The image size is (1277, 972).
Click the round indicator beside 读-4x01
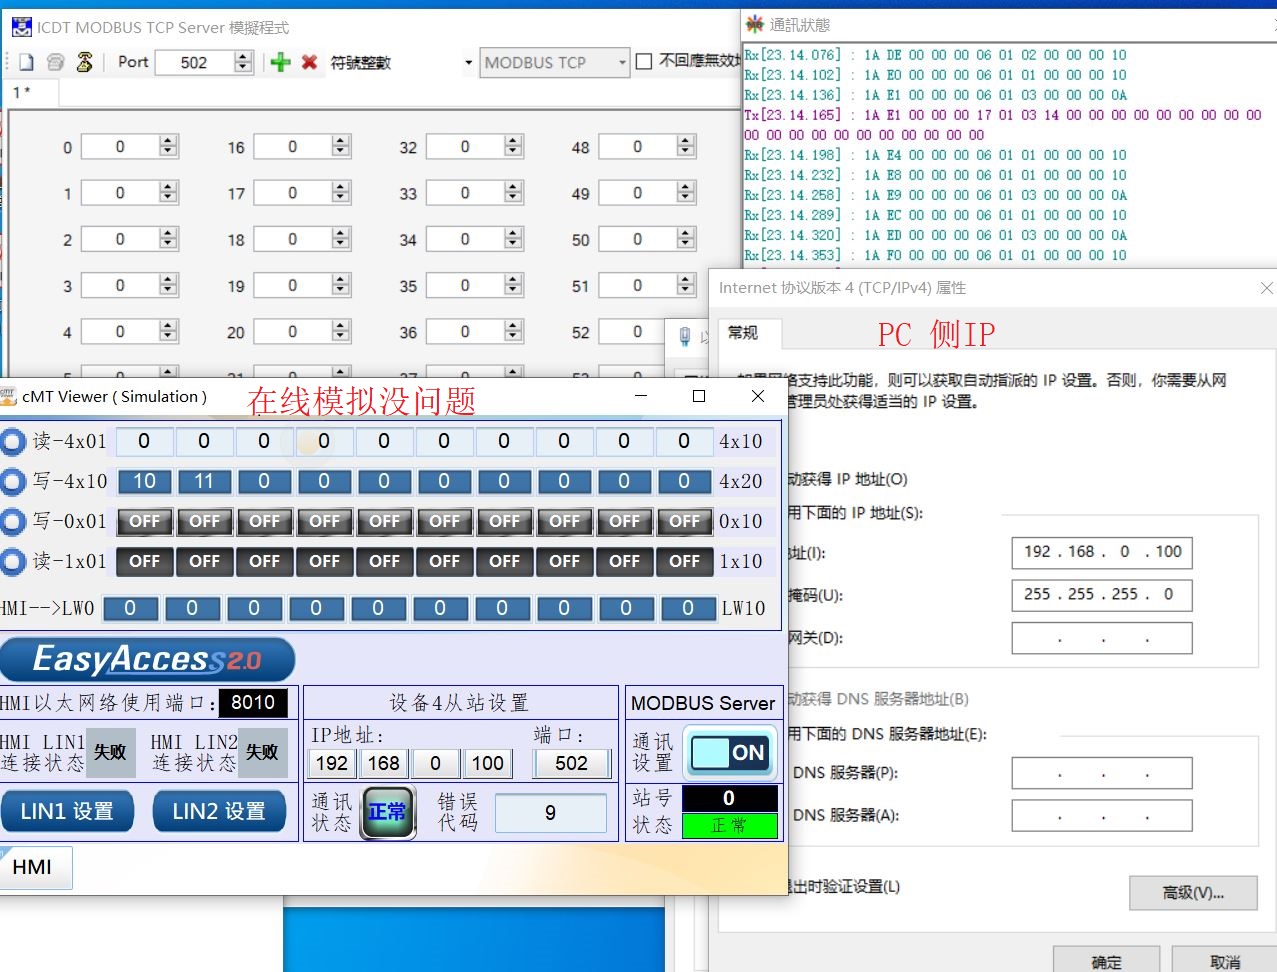pos(13,441)
